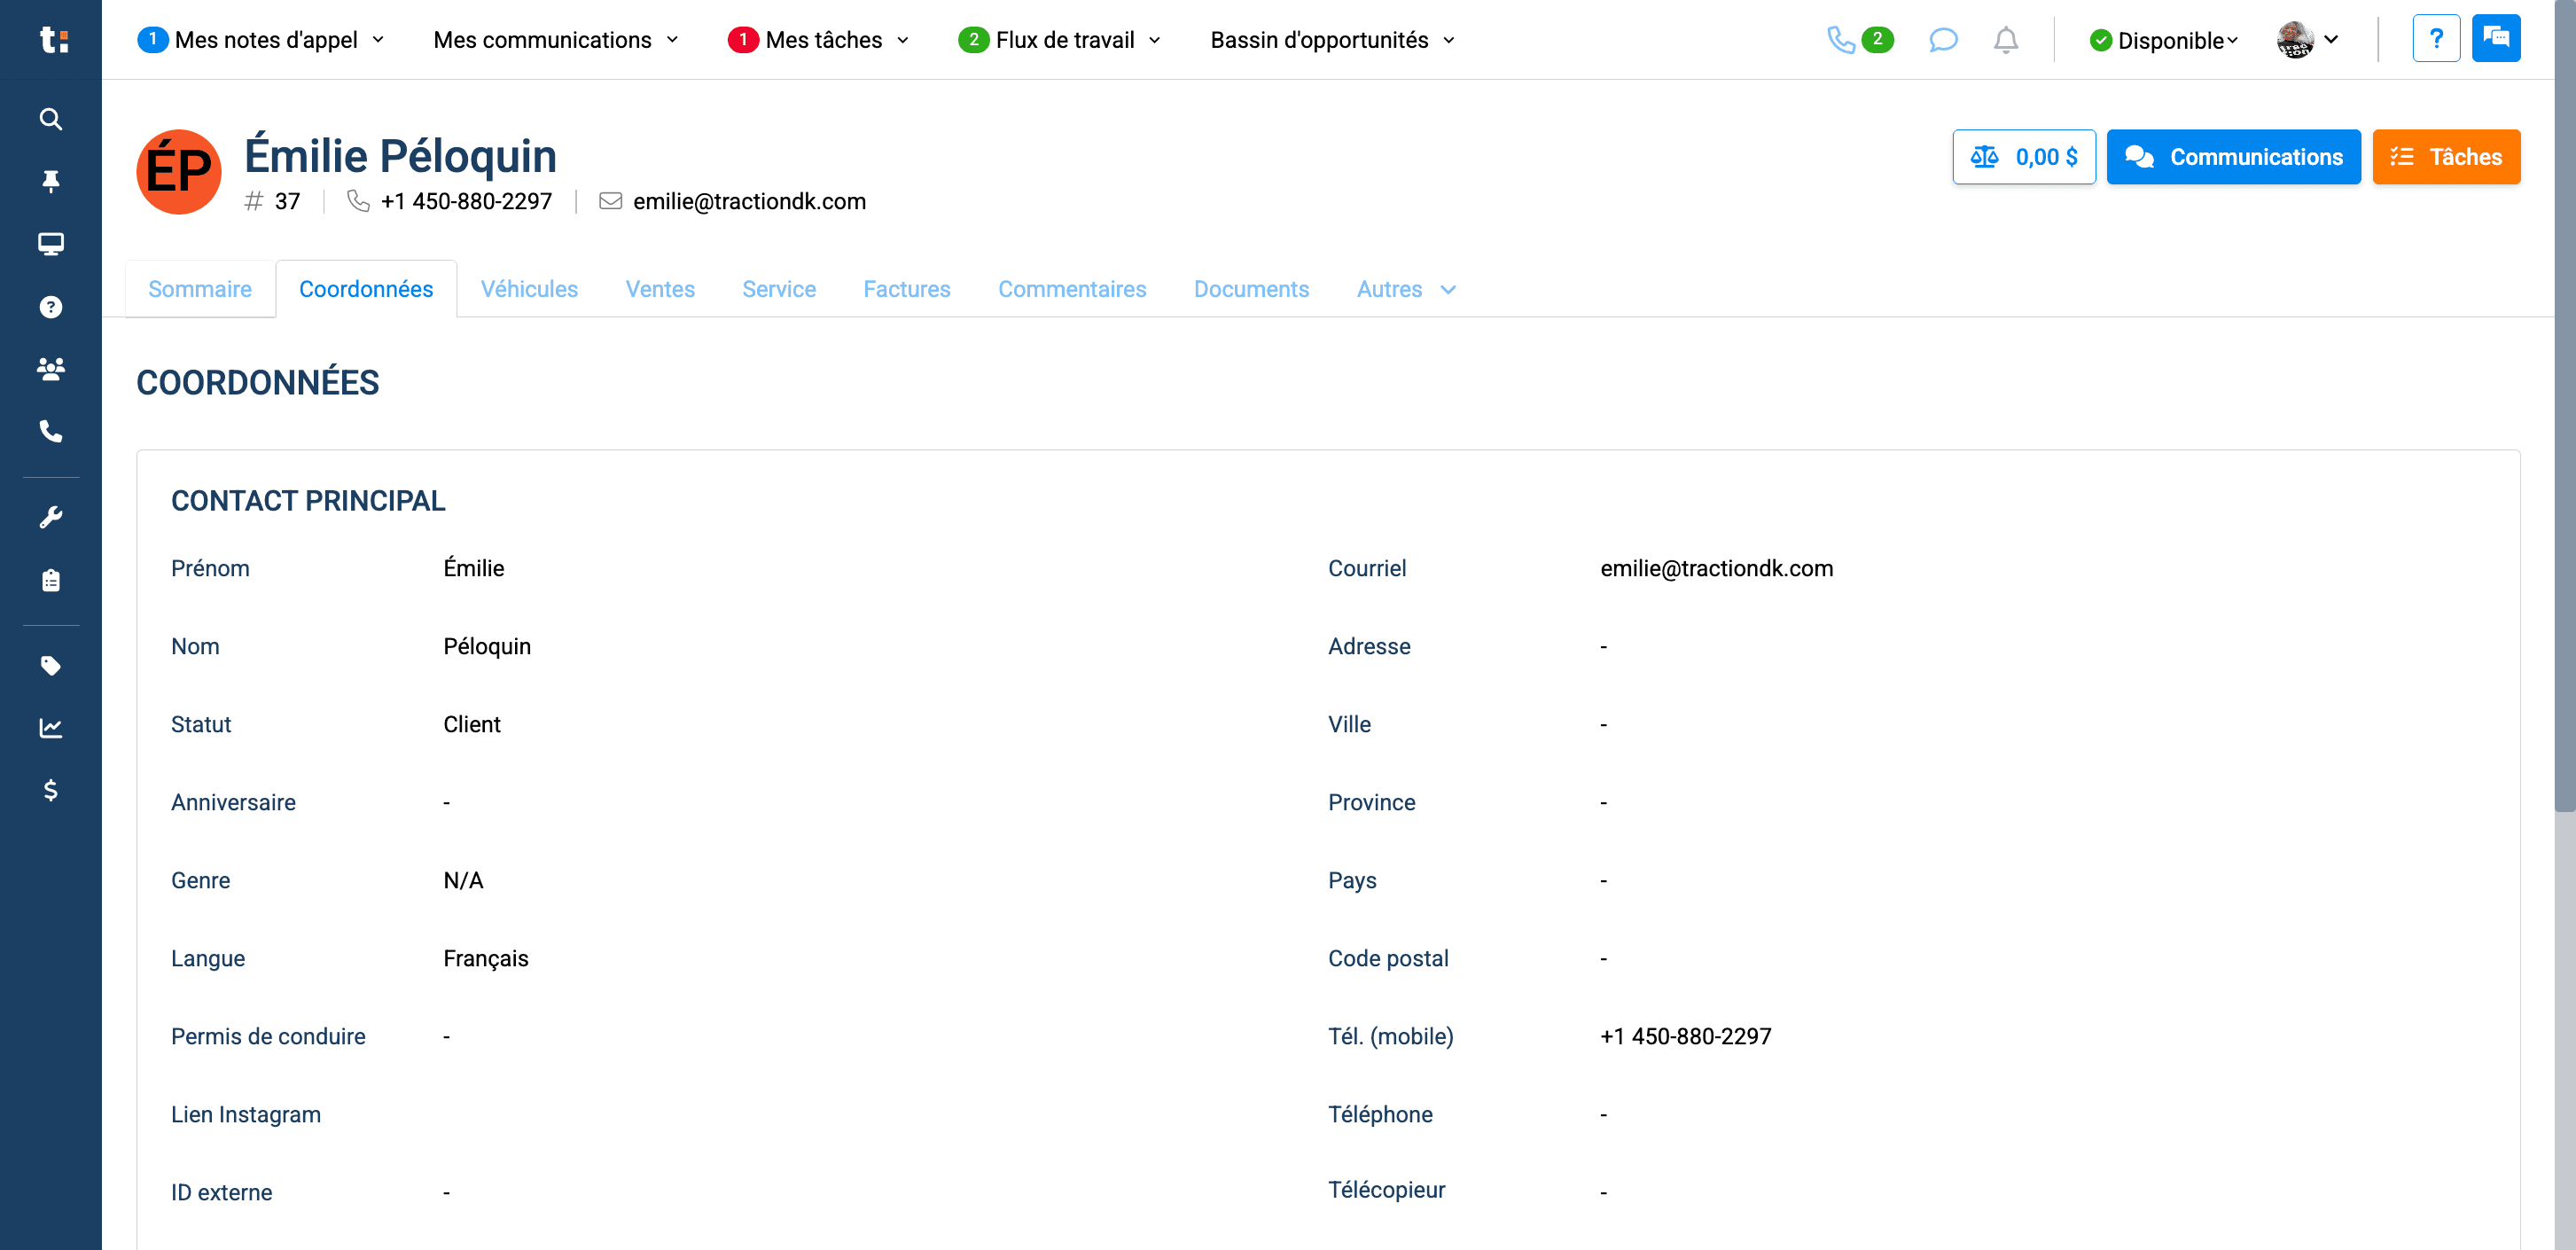The width and height of the screenshot is (2576, 1250).
Task: Click the header email emilie@tractiondk.com
Action: [x=749, y=201]
